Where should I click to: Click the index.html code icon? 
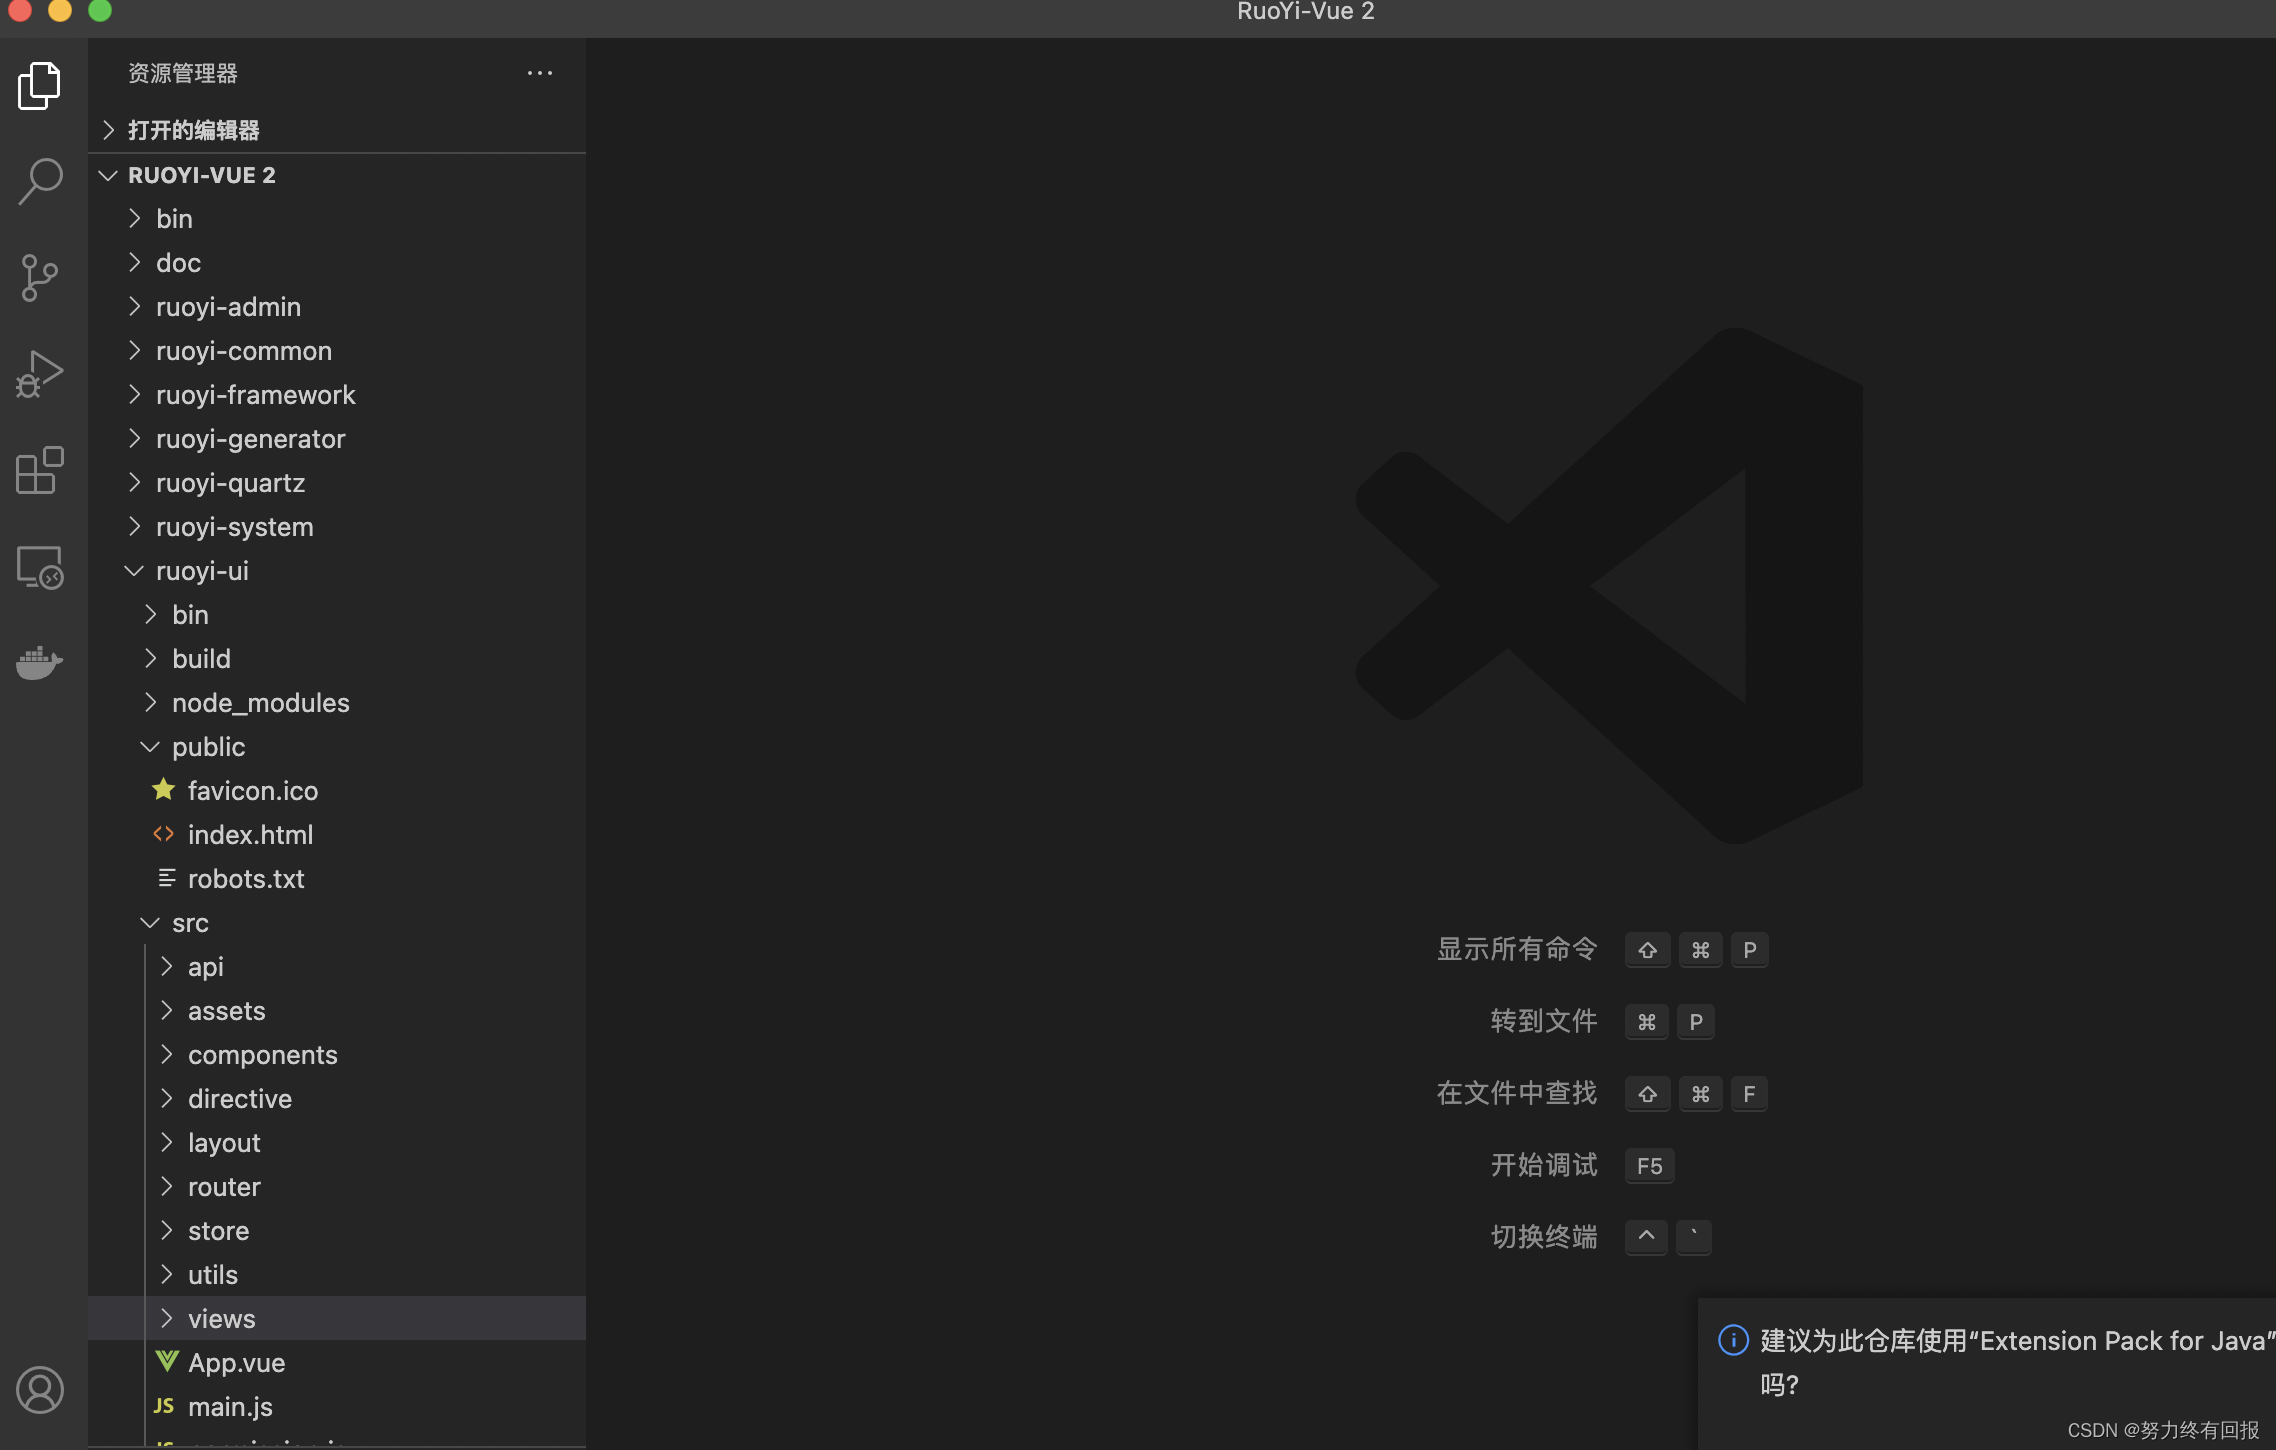click(164, 834)
